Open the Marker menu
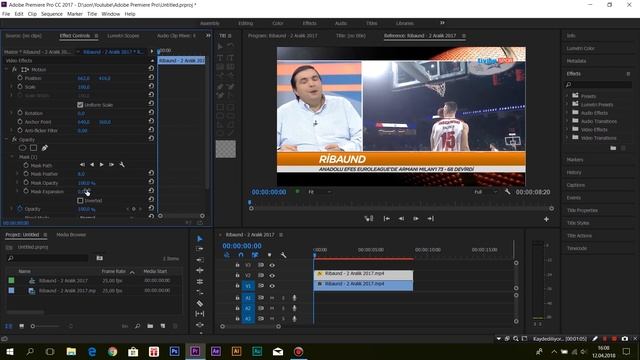Viewport: 640px width, 360px height. coord(75,14)
